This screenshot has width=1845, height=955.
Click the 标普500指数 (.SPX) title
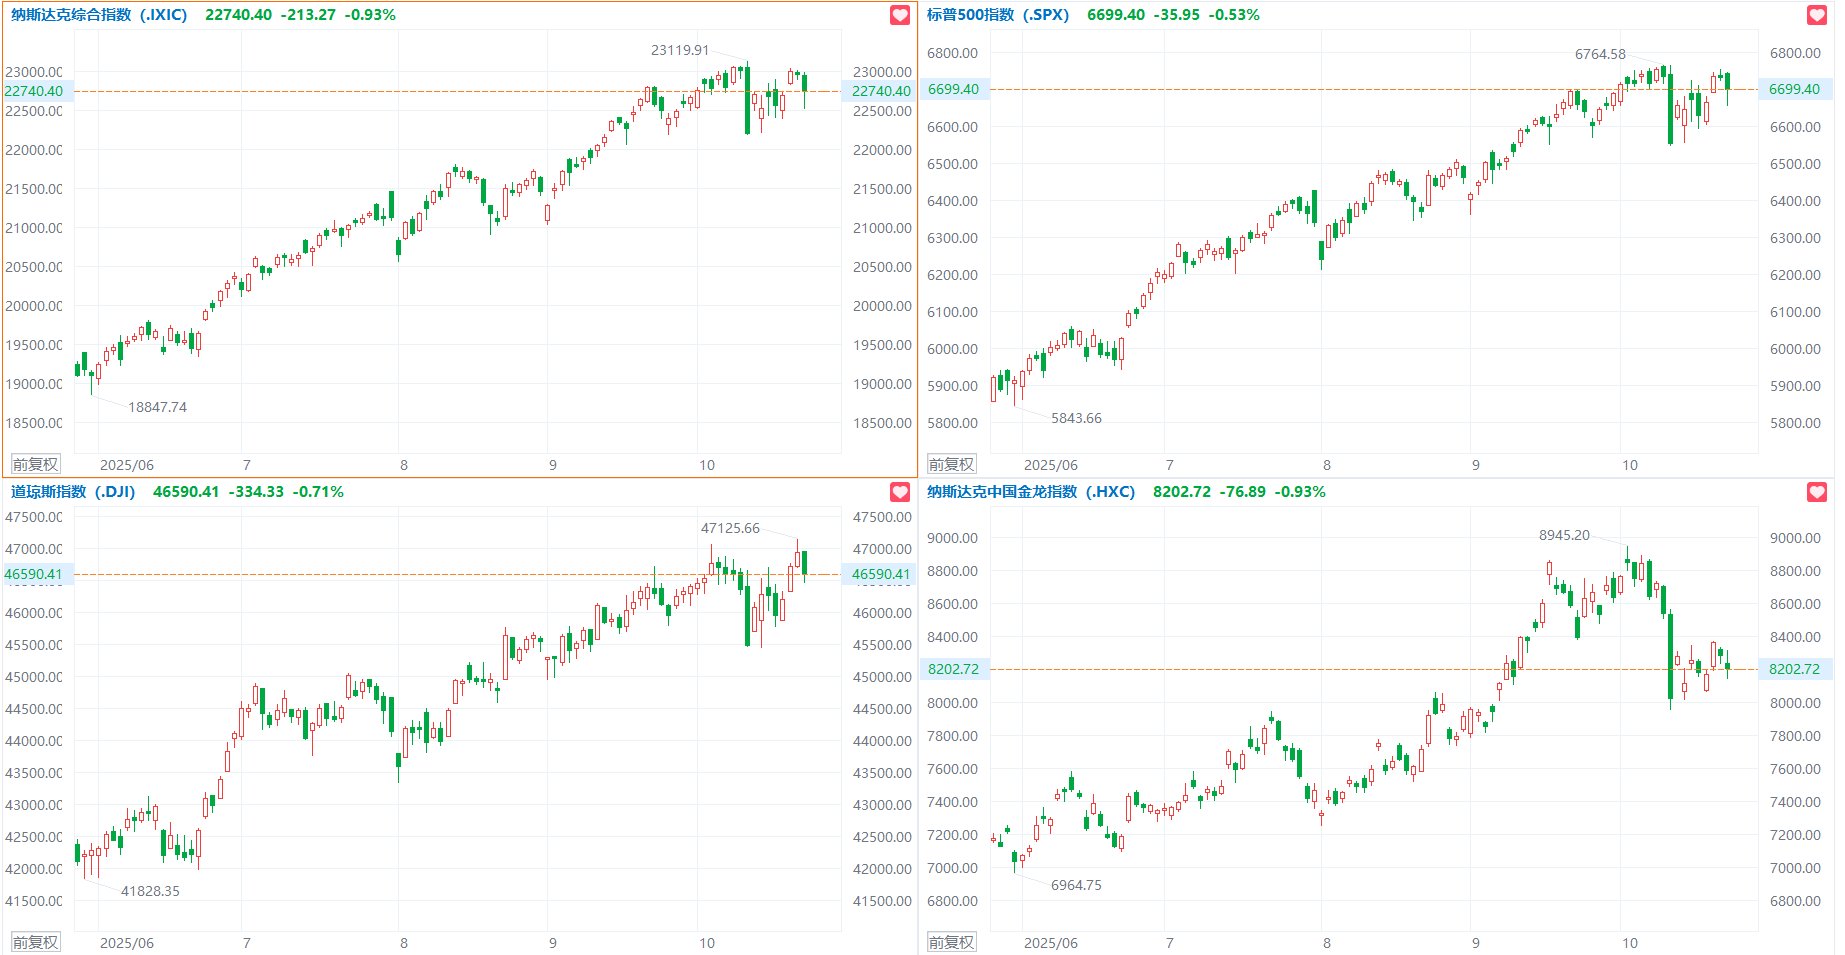997,15
